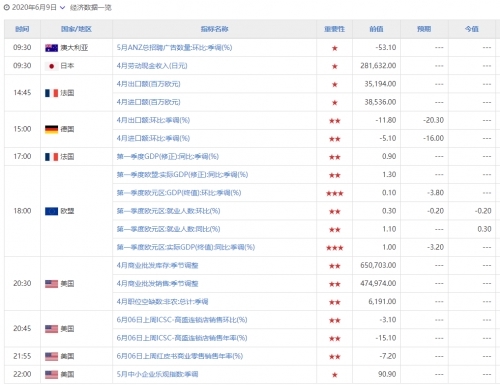
Task: Click the France flag in 14:45 row
Action: tap(51, 93)
